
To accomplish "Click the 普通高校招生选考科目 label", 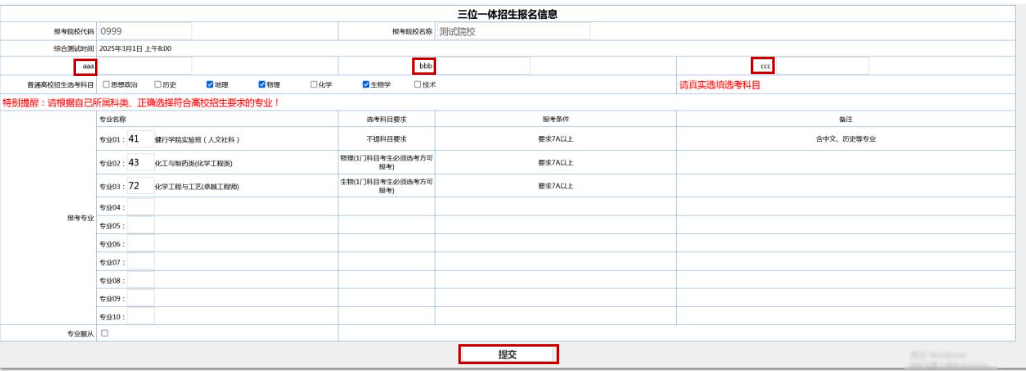I will (x=61, y=85).
